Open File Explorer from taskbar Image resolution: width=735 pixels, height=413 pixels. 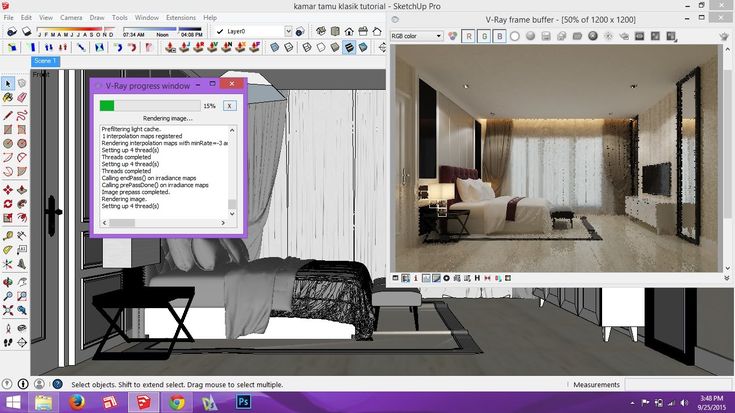44,402
